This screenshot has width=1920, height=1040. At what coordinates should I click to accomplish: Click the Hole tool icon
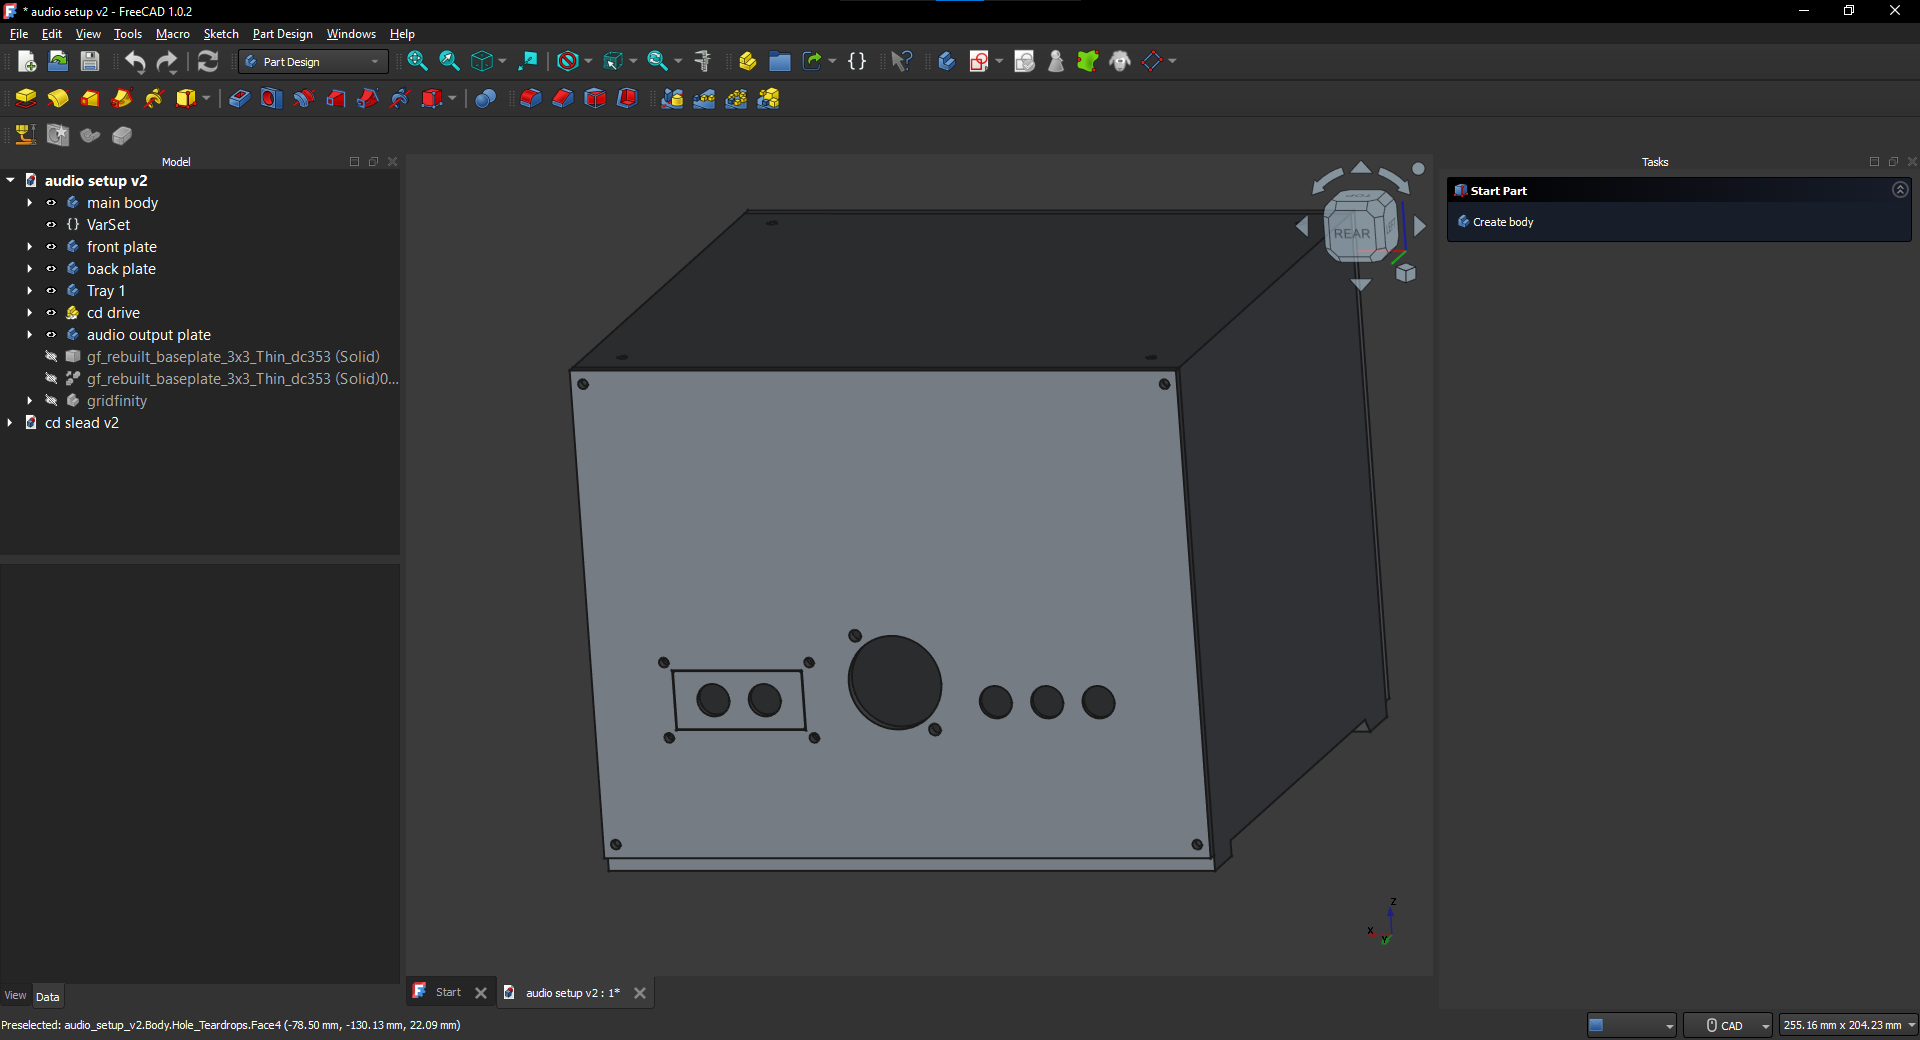point(271,98)
